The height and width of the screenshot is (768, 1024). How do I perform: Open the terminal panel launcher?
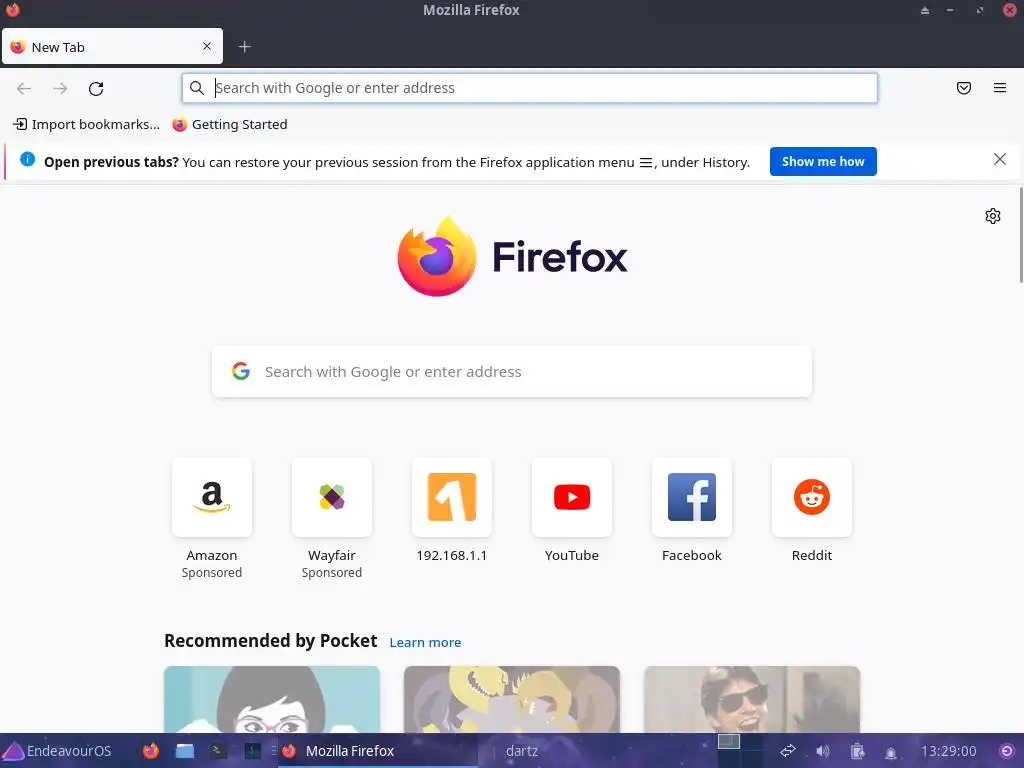coord(219,751)
